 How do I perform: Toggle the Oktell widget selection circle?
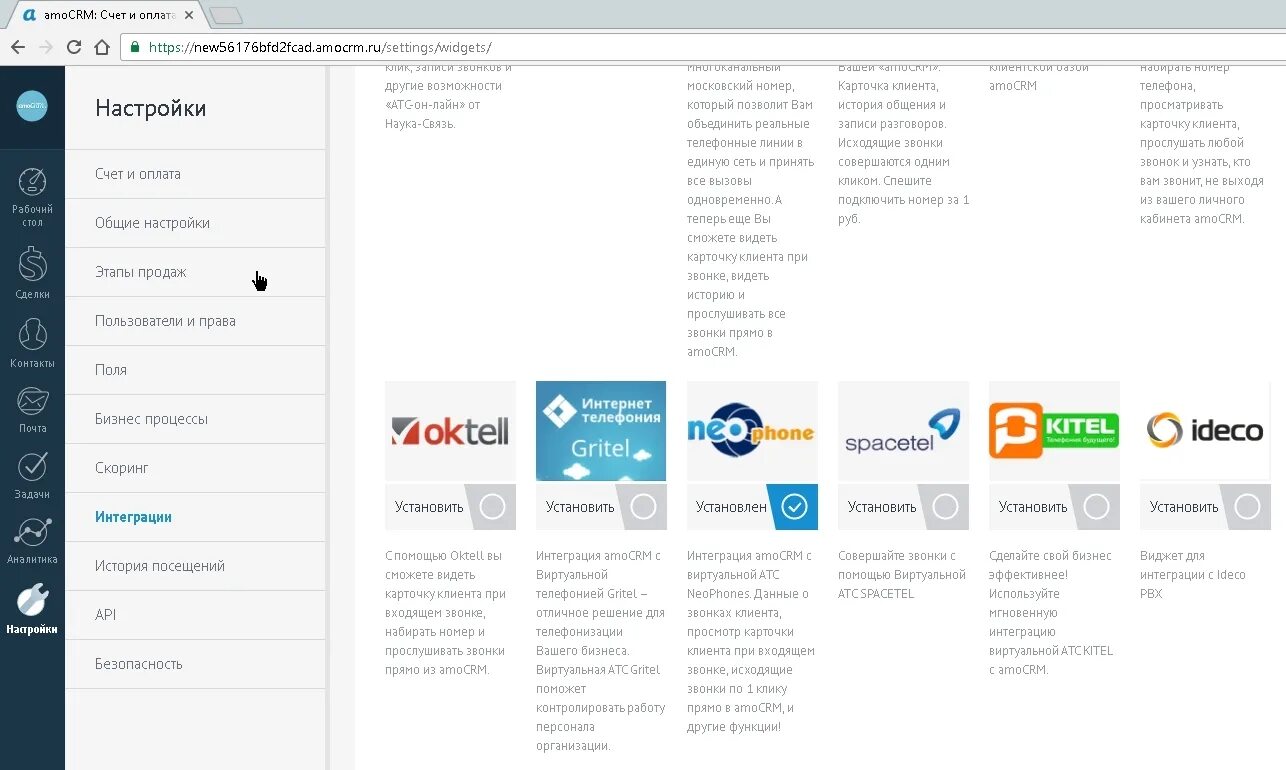[491, 507]
